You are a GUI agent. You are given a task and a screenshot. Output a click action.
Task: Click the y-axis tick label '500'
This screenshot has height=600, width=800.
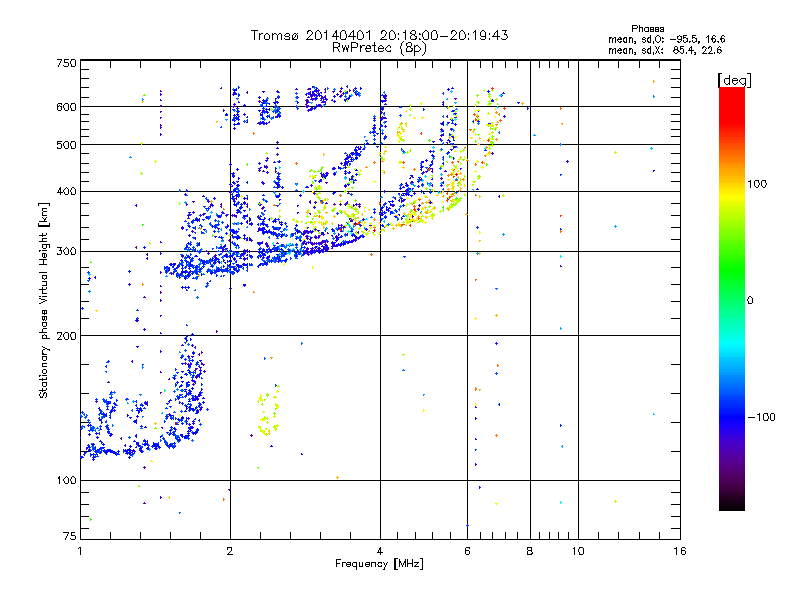[x=66, y=145]
